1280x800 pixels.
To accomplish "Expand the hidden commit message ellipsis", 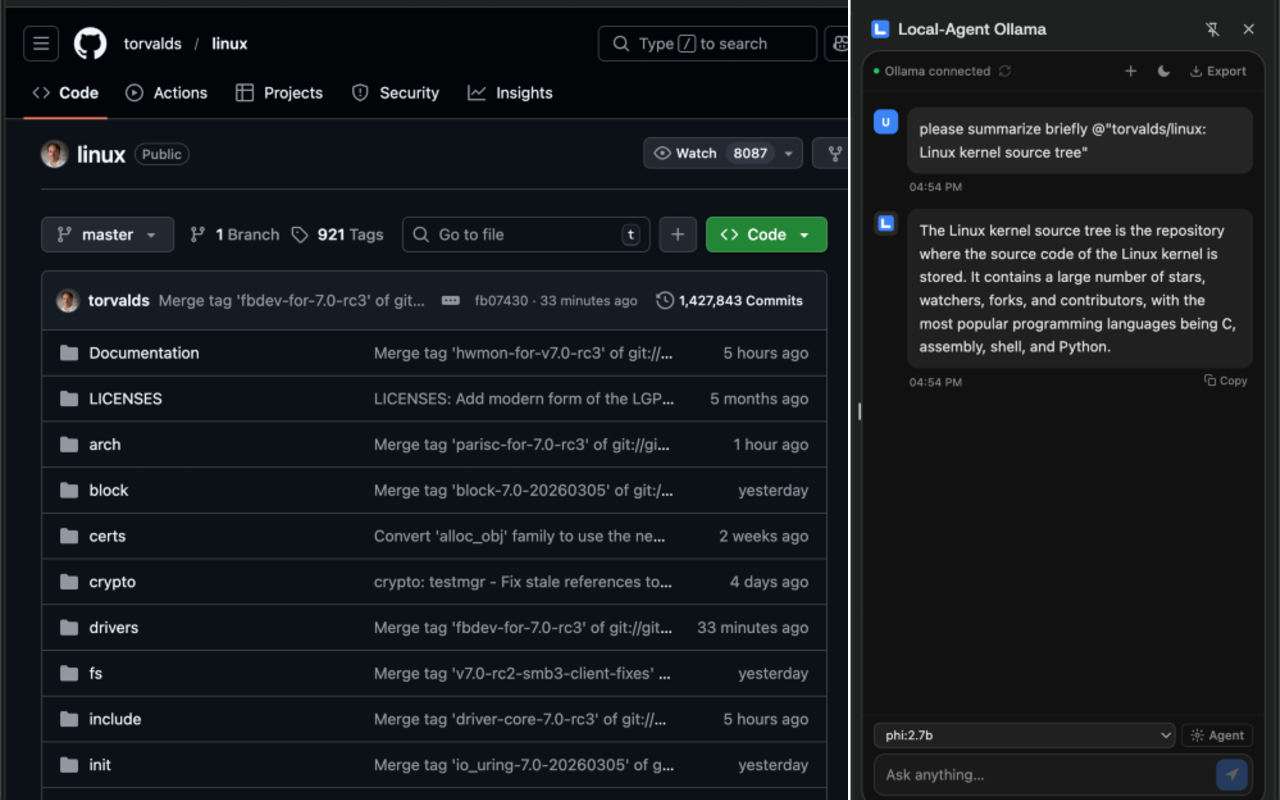I will (x=451, y=301).
